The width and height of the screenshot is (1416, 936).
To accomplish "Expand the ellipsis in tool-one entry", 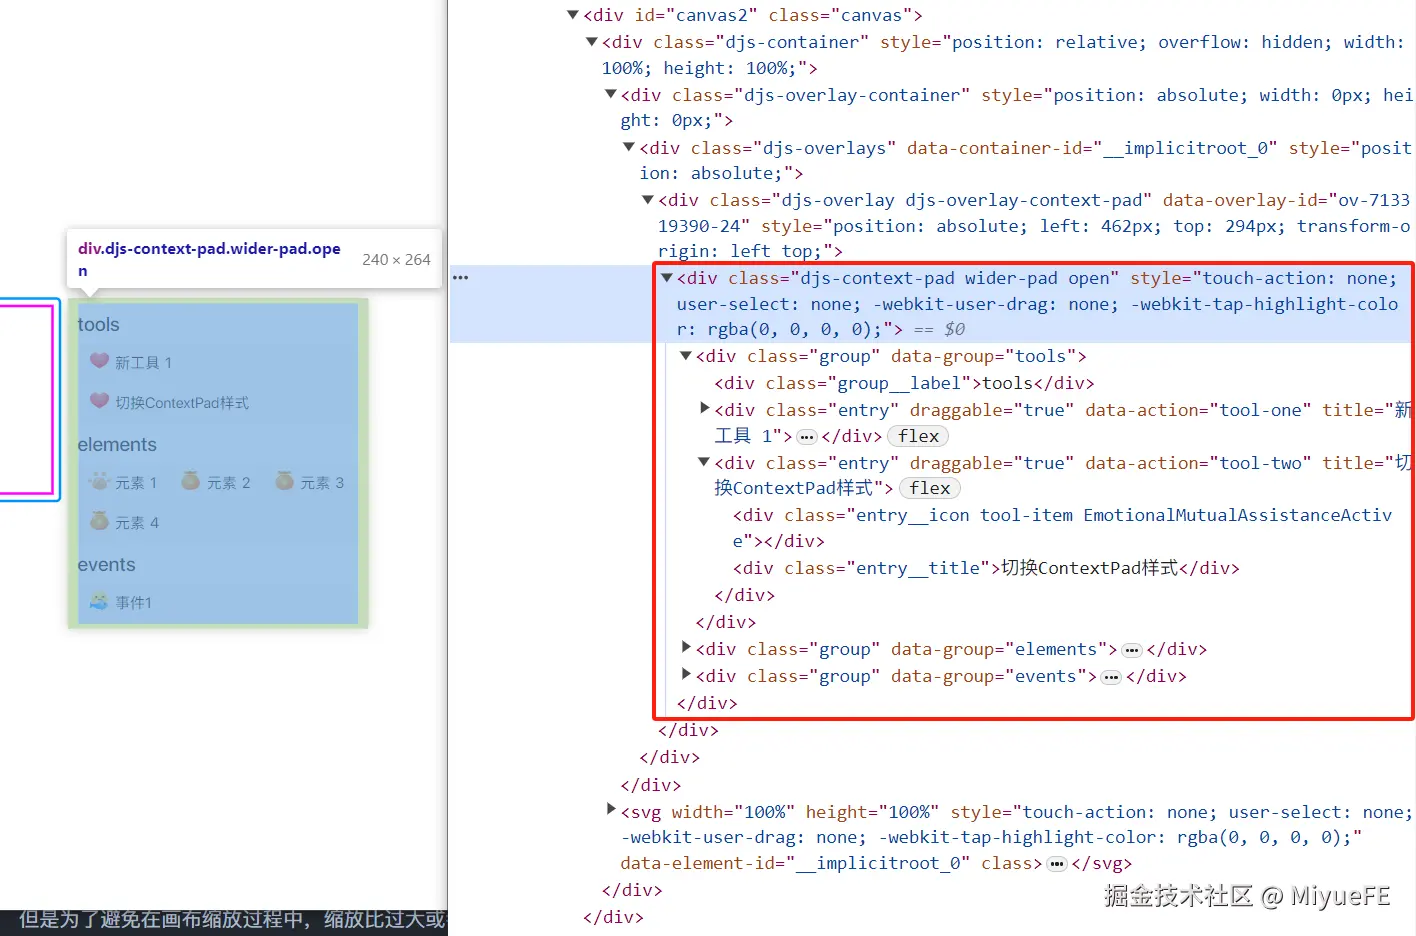I will click(807, 437).
